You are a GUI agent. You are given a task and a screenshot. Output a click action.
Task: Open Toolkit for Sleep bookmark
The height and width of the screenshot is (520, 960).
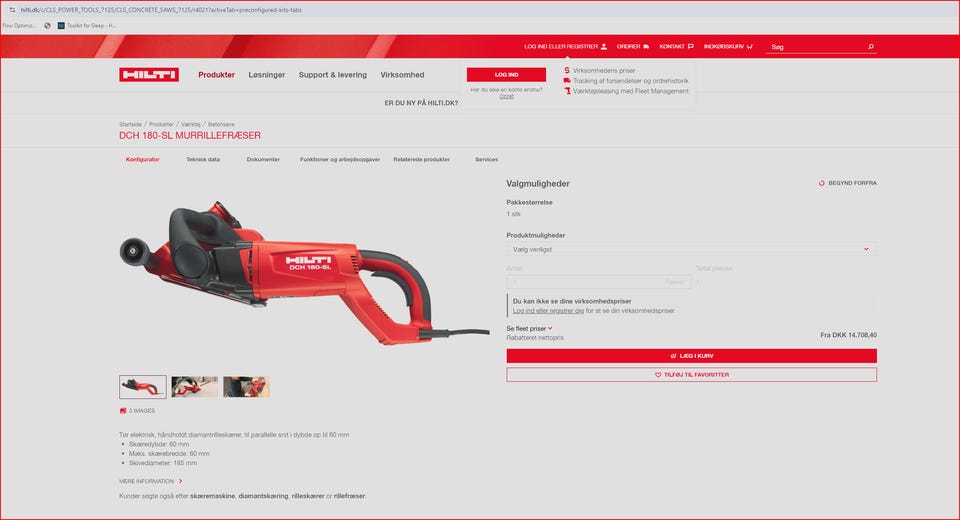coord(87,26)
